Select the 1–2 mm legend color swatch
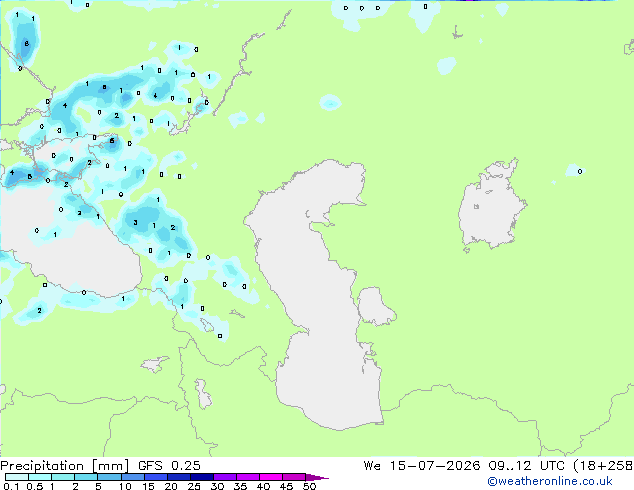634x490 pixels. point(63,477)
